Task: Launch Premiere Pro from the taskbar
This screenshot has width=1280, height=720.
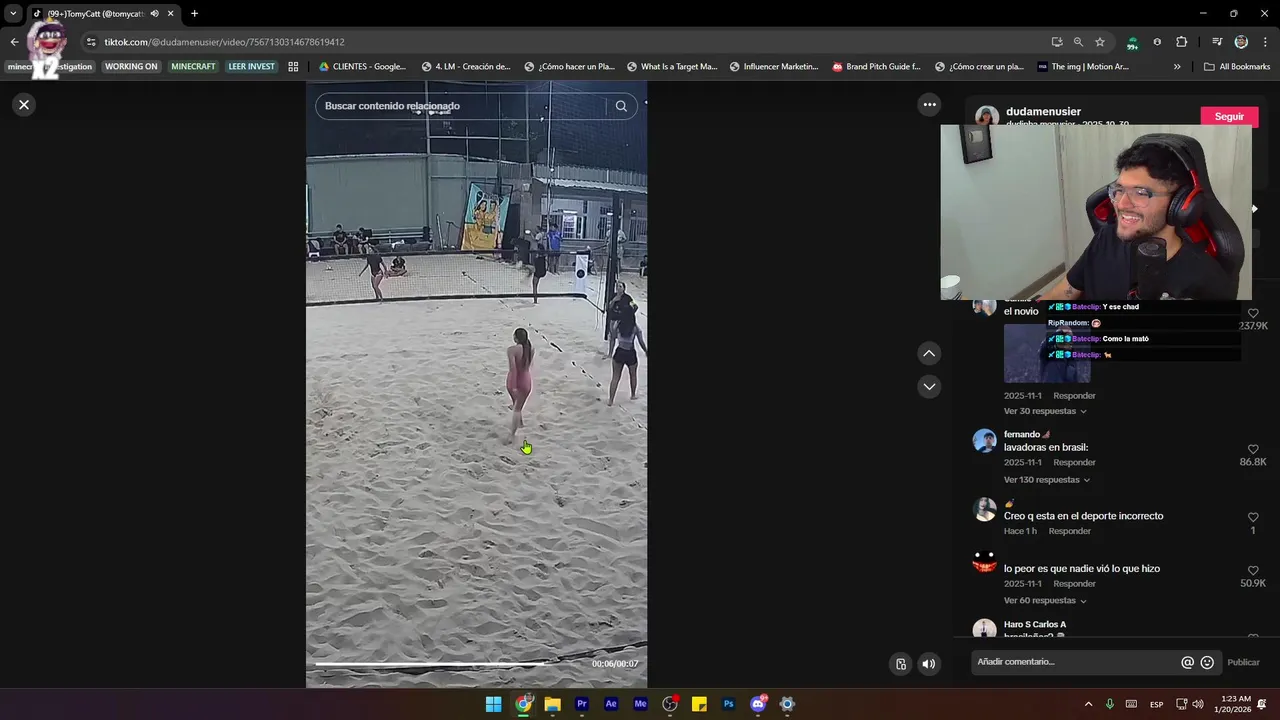Action: point(581,704)
